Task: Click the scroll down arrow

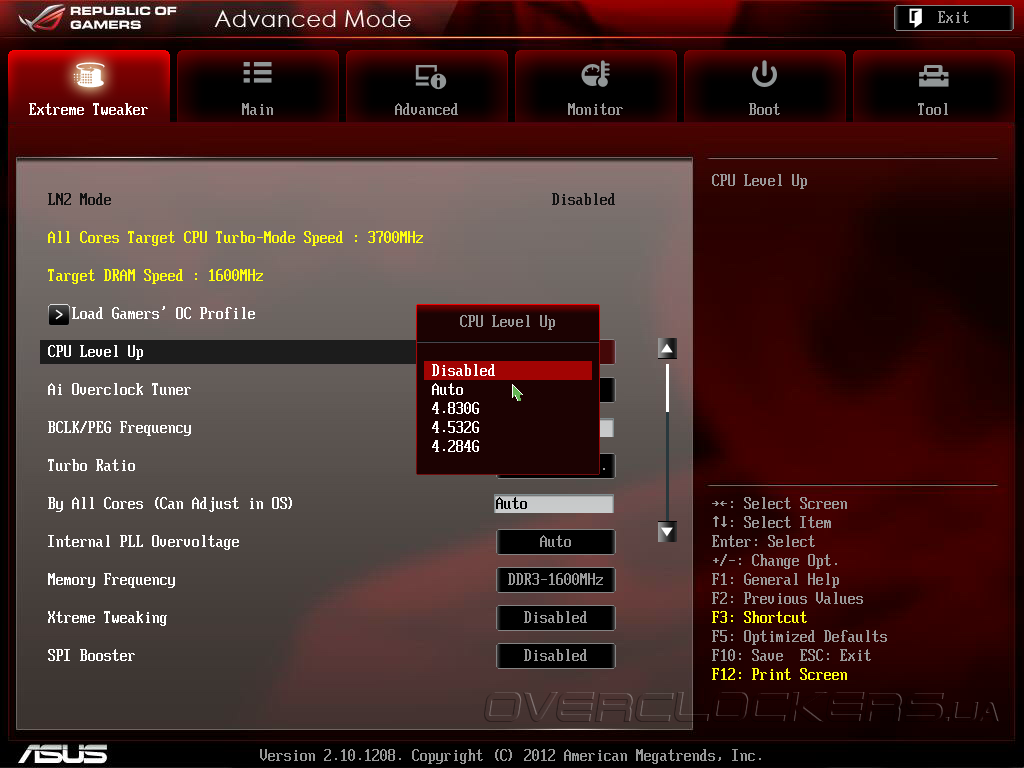Action: point(667,532)
